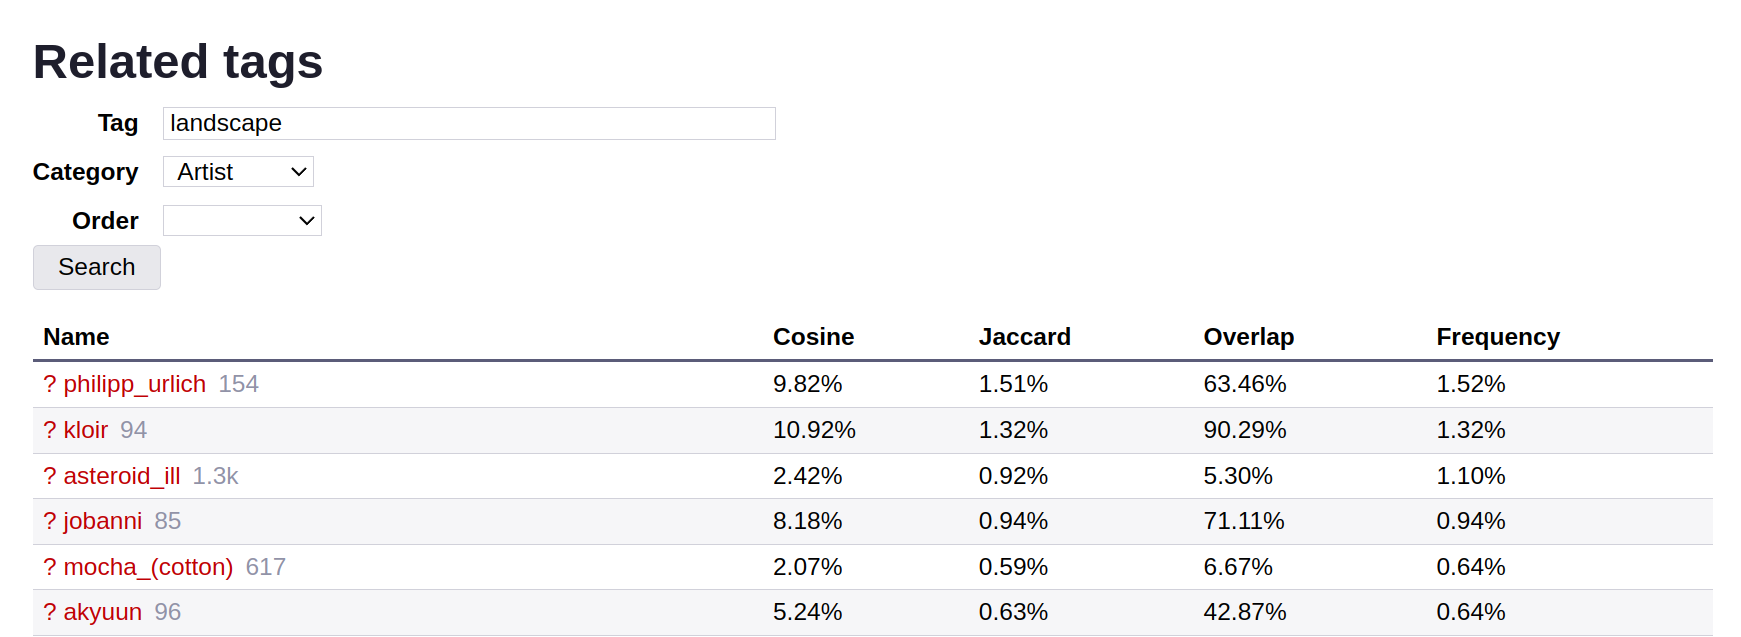Screen dimensions: 1741x637
Task: Follow the kloir artist tag link
Action: [x=85, y=430]
